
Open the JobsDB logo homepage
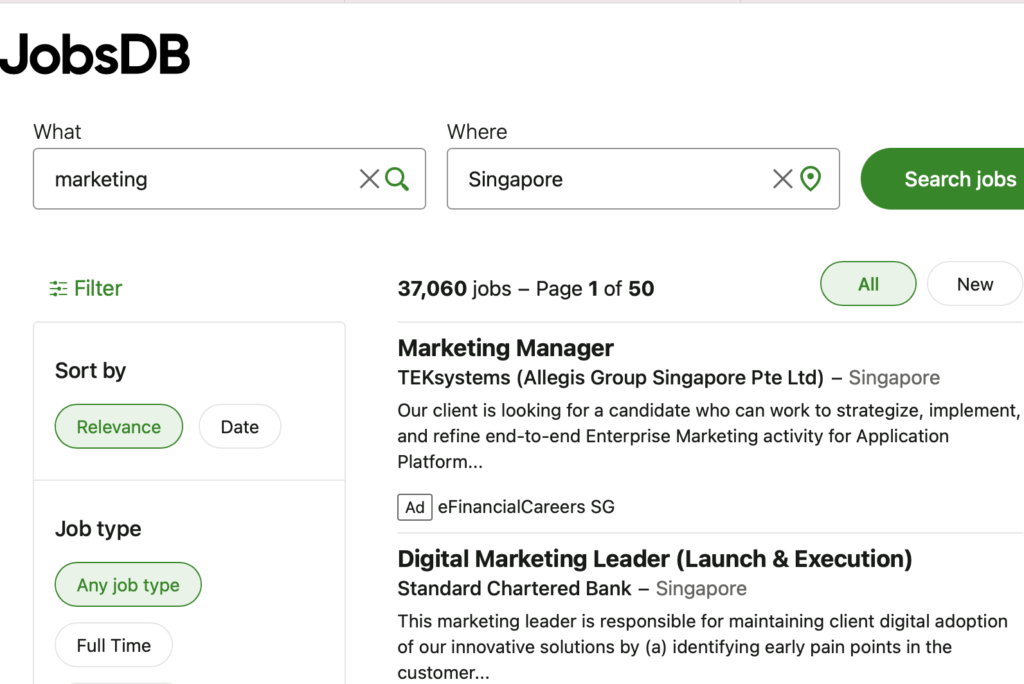(x=95, y=54)
